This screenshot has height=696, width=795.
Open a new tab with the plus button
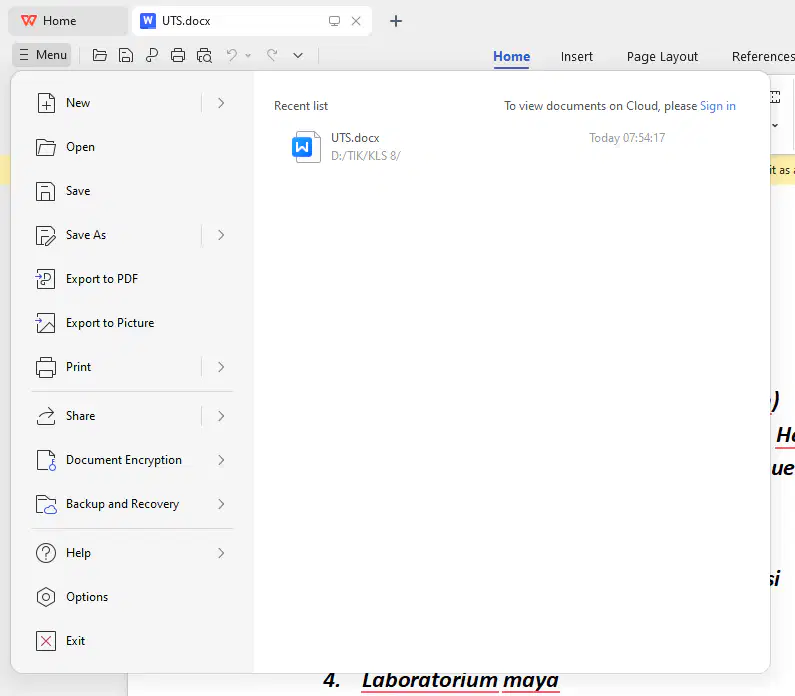(x=396, y=21)
